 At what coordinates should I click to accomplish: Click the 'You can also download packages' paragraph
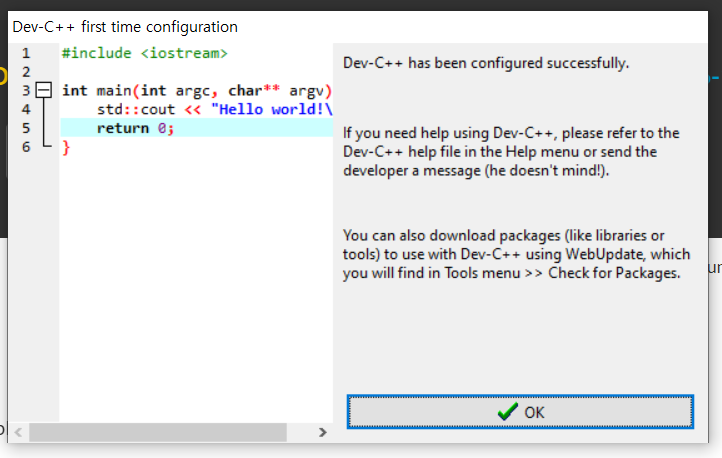[x=516, y=254]
